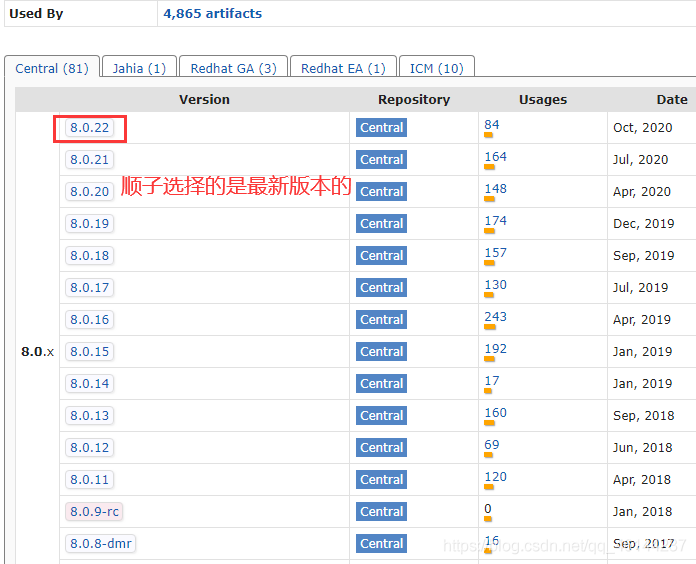Open version 8.0.20 link

coord(89,192)
